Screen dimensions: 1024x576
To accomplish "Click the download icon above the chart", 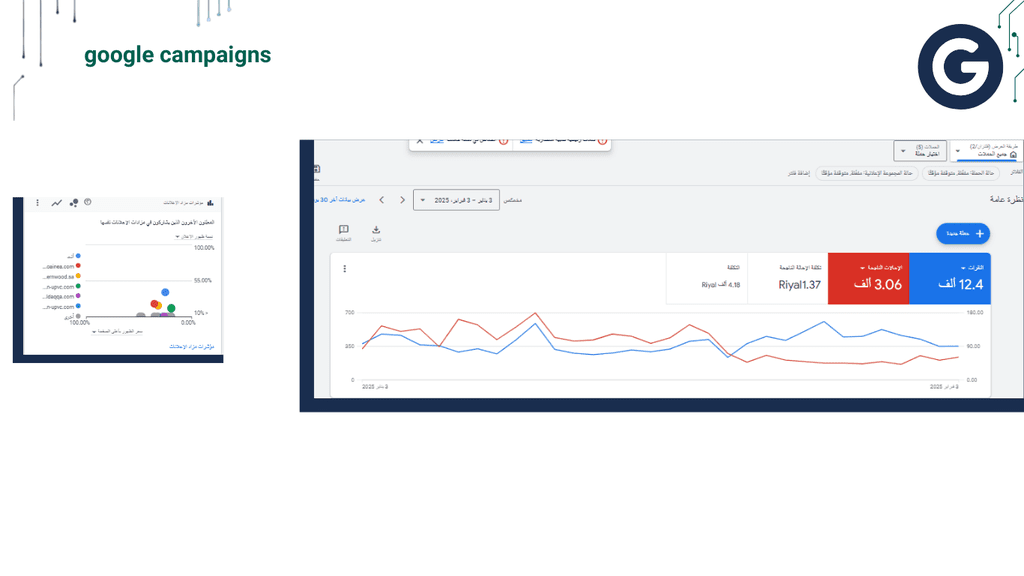I will pyautogui.click(x=376, y=230).
